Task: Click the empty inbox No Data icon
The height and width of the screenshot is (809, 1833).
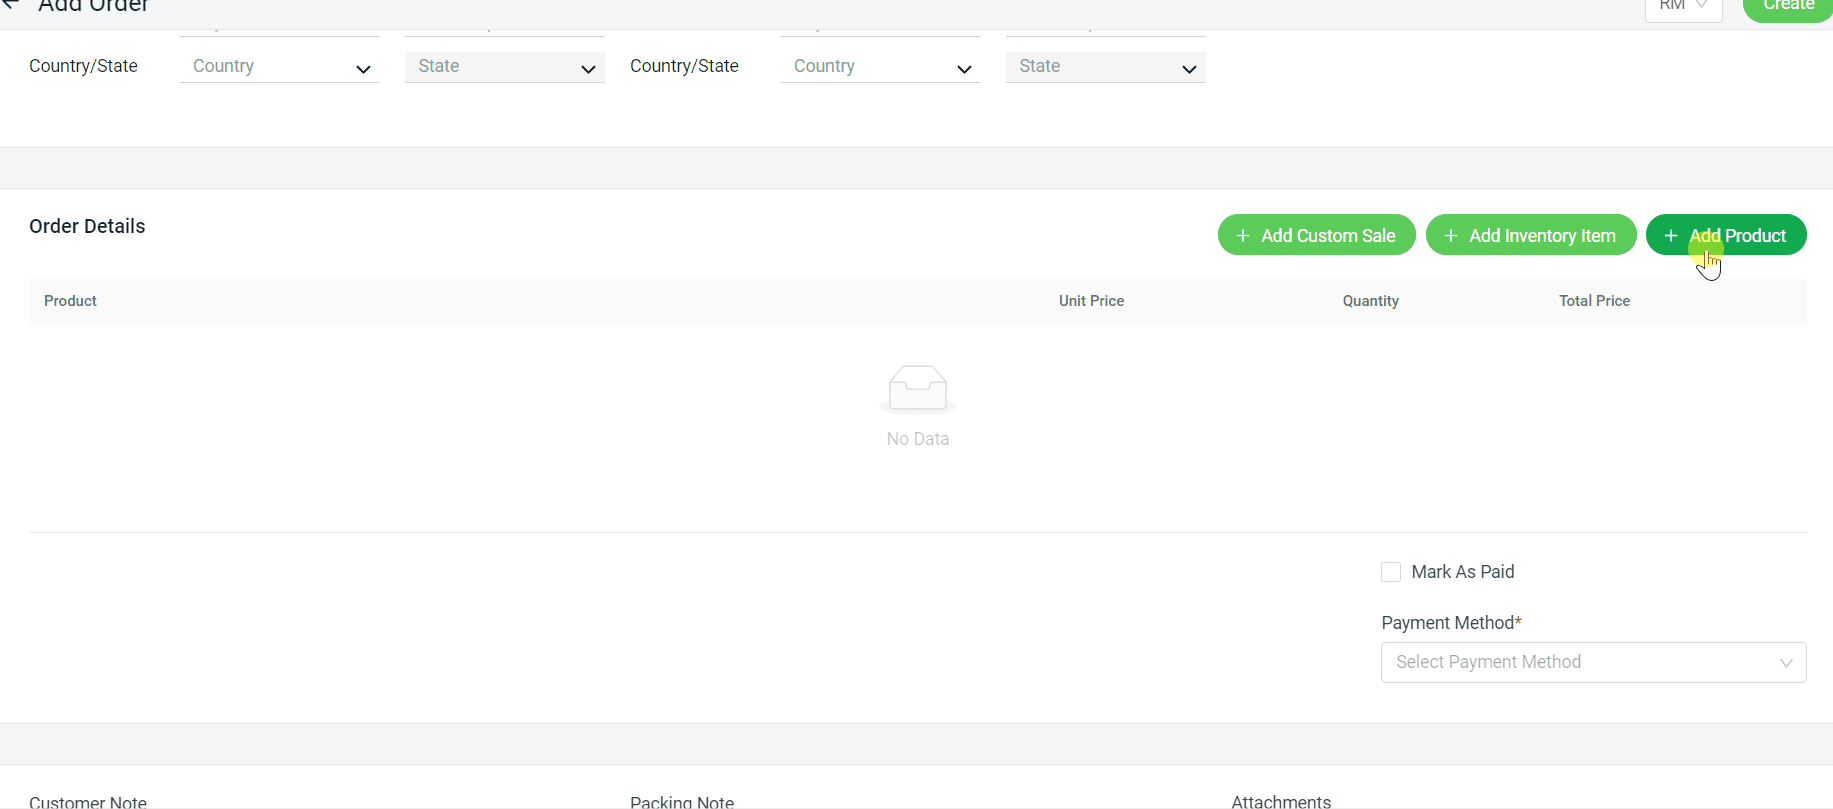Action: tap(917, 389)
